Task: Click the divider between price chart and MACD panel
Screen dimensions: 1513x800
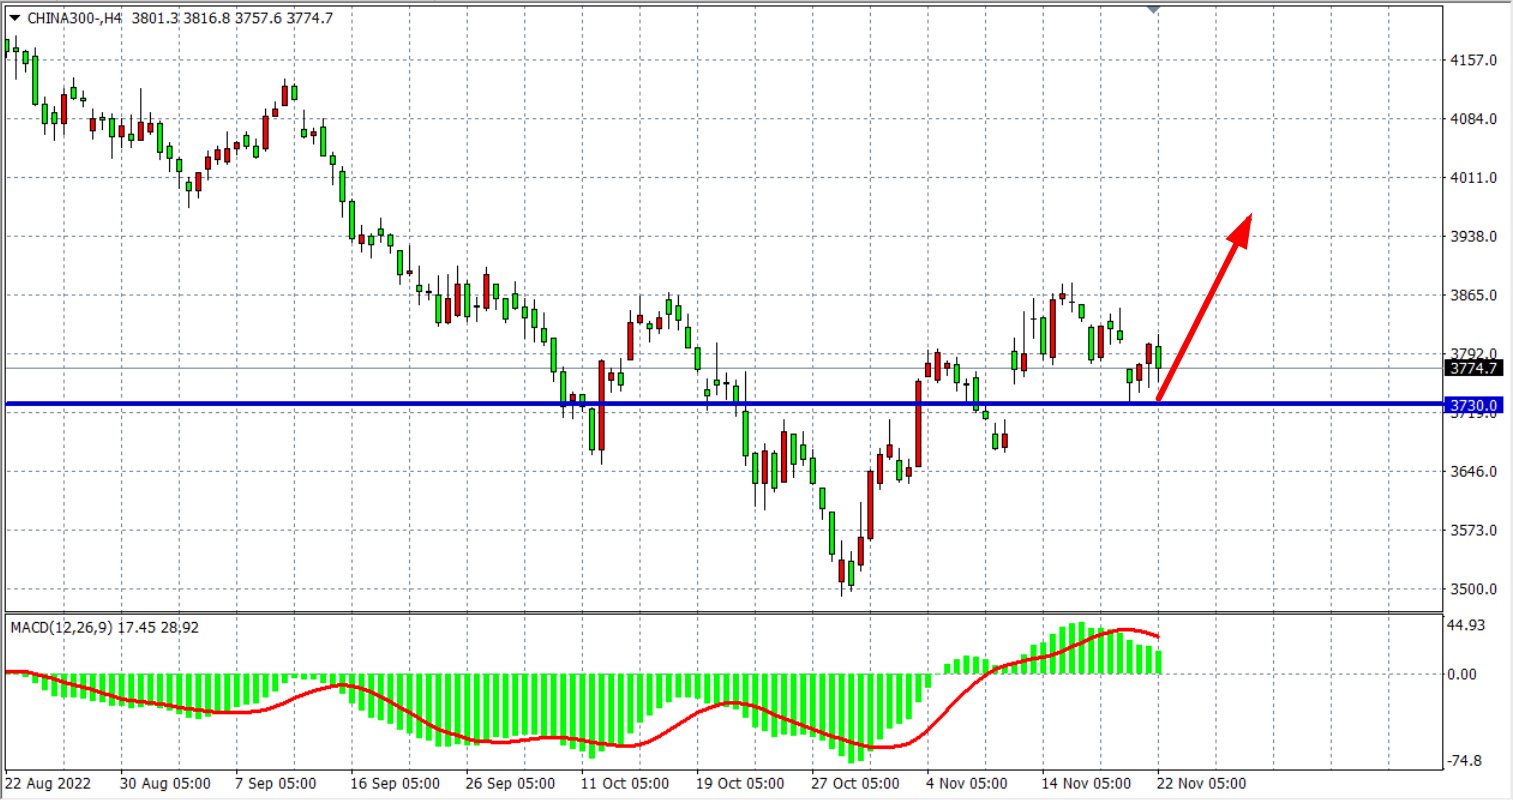Action: [x=720, y=612]
